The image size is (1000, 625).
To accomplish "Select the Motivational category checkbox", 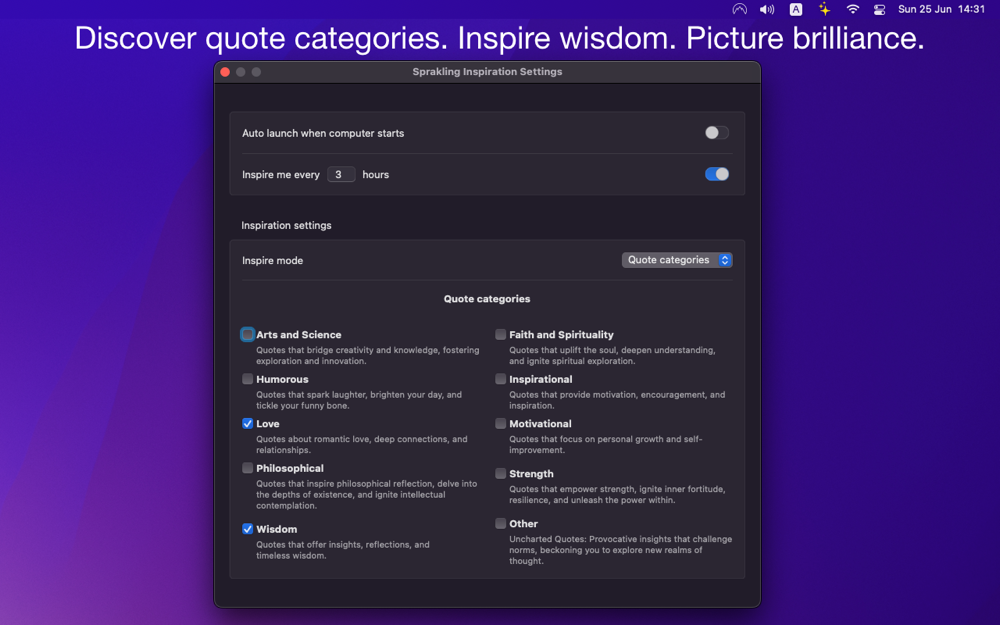I will 501,423.
